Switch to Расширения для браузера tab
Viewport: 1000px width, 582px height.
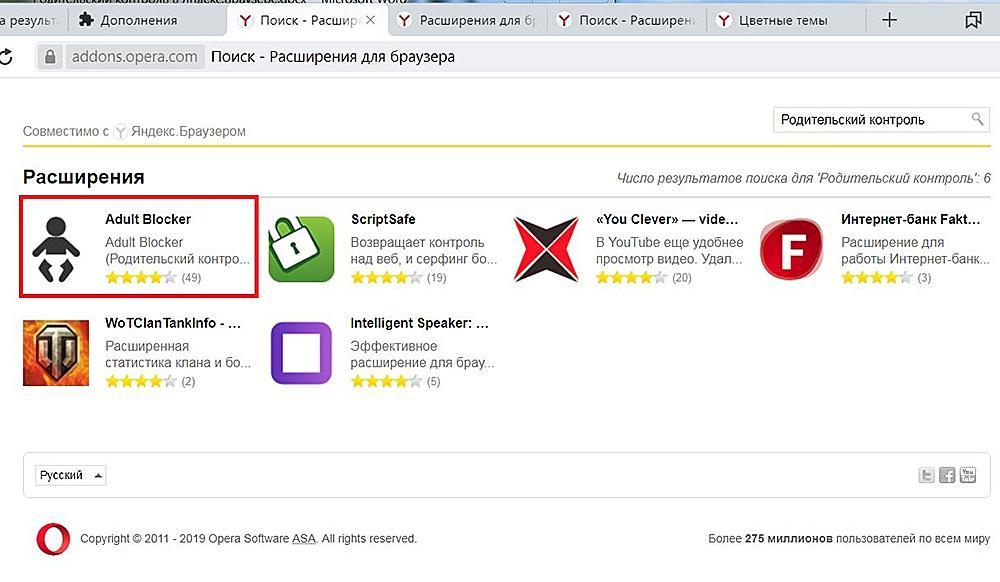click(467, 20)
